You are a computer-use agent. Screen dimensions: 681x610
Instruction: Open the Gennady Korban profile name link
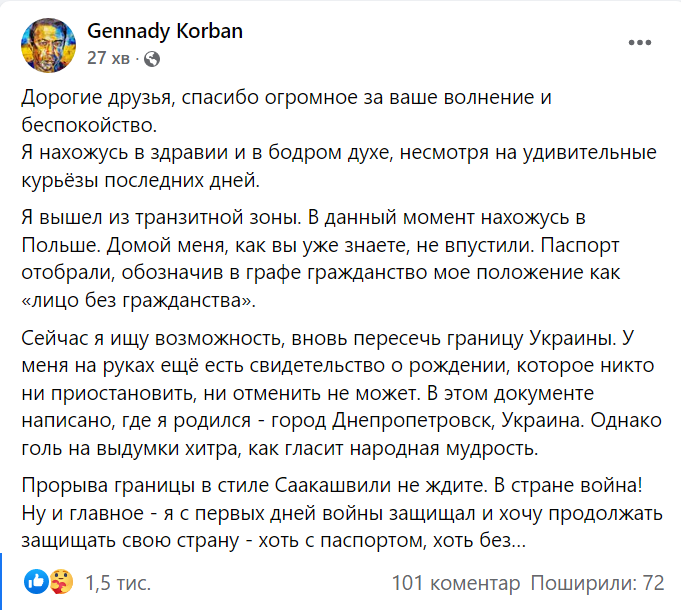(x=165, y=32)
